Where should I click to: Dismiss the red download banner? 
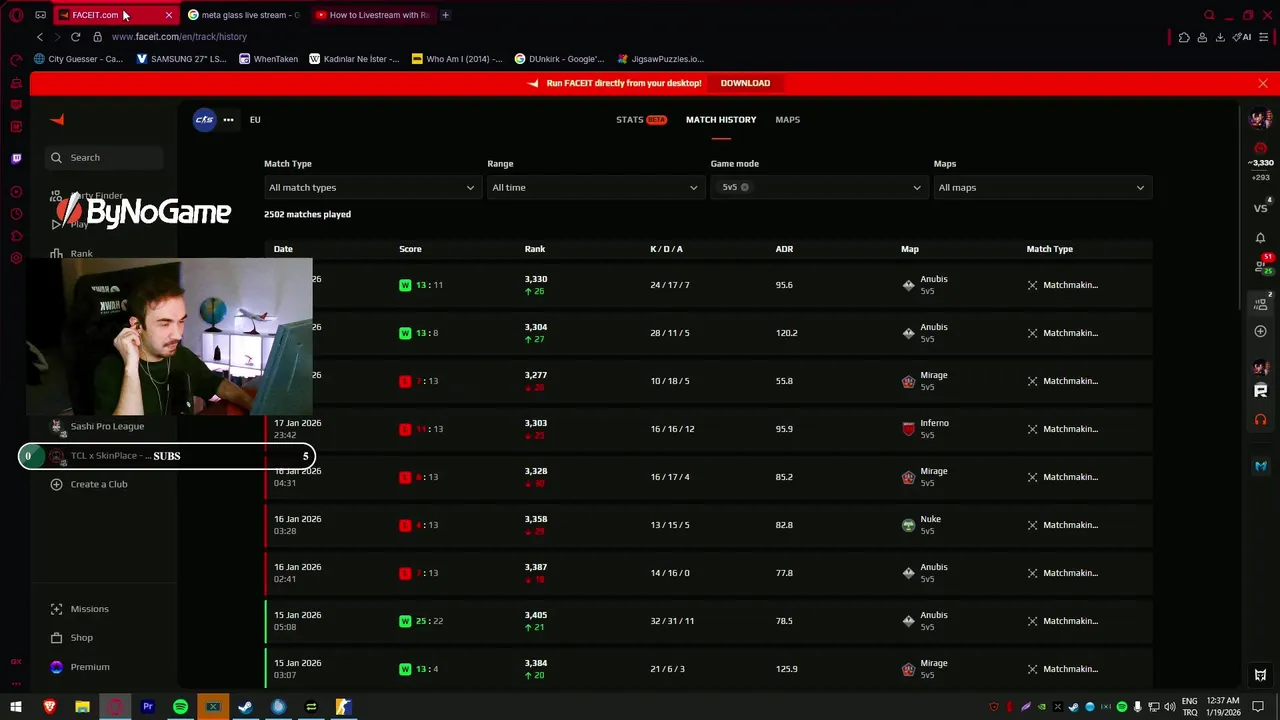(1263, 83)
